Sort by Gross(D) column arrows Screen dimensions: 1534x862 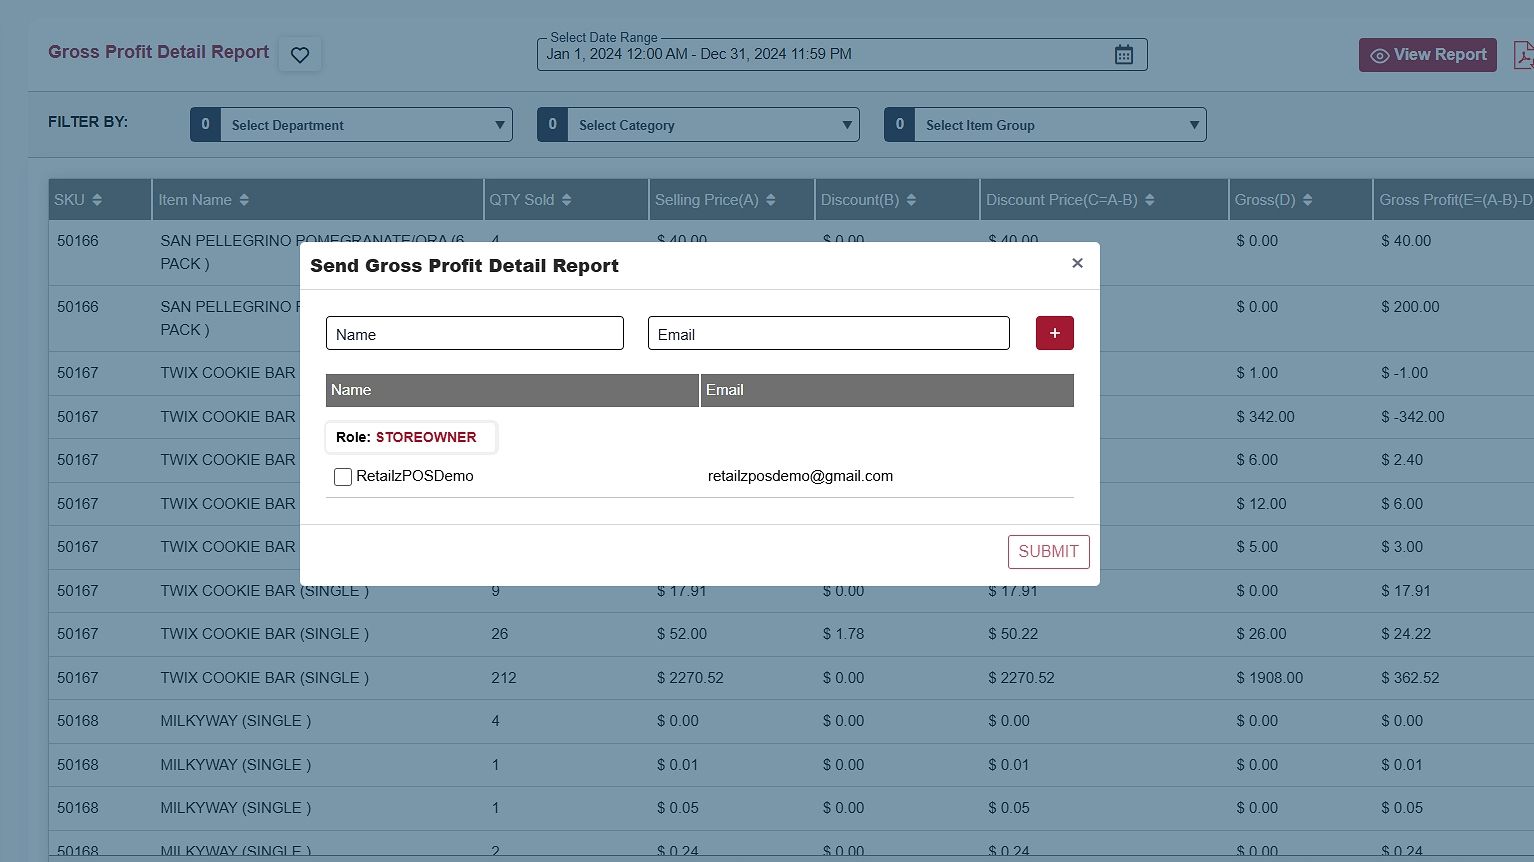[1308, 200]
